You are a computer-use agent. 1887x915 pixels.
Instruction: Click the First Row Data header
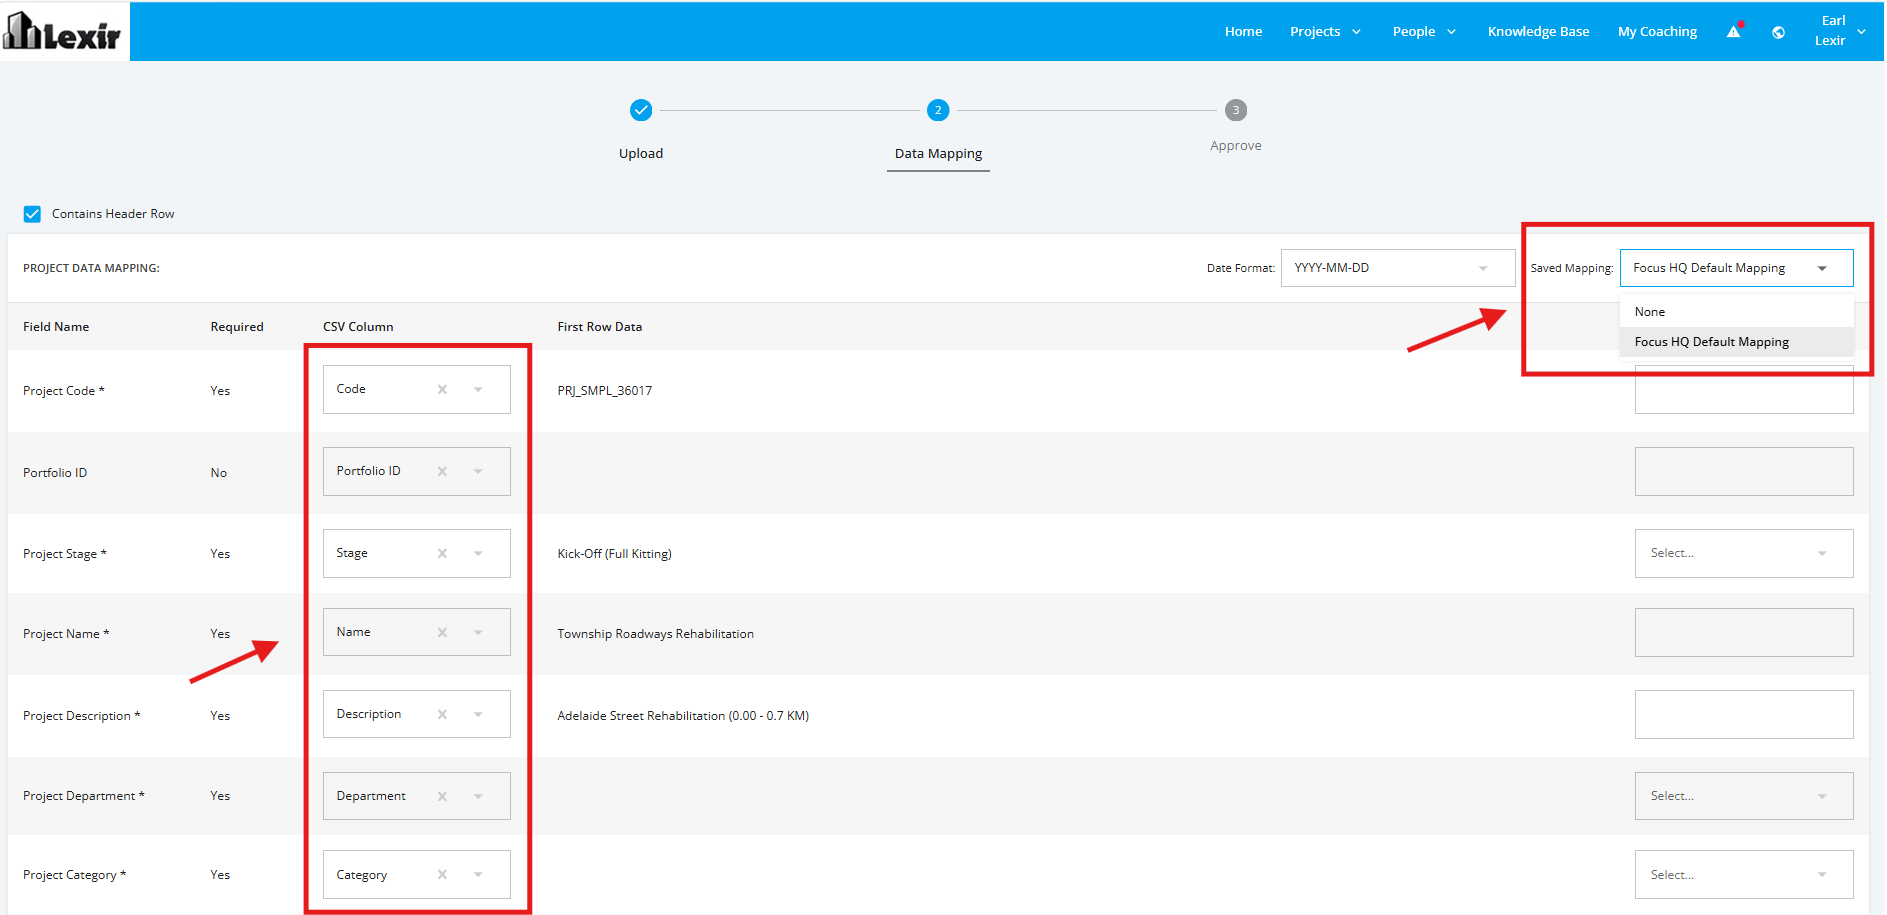pyautogui.click(x=600, y=327)
